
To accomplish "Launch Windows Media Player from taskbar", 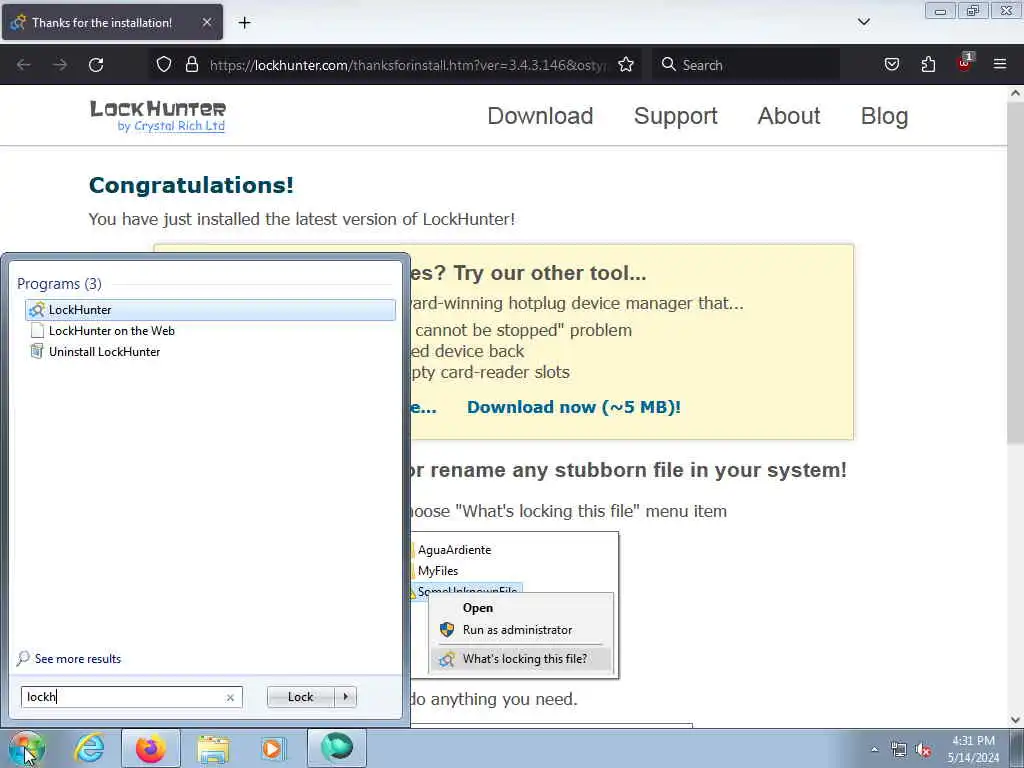I will (x=272, y=749).
